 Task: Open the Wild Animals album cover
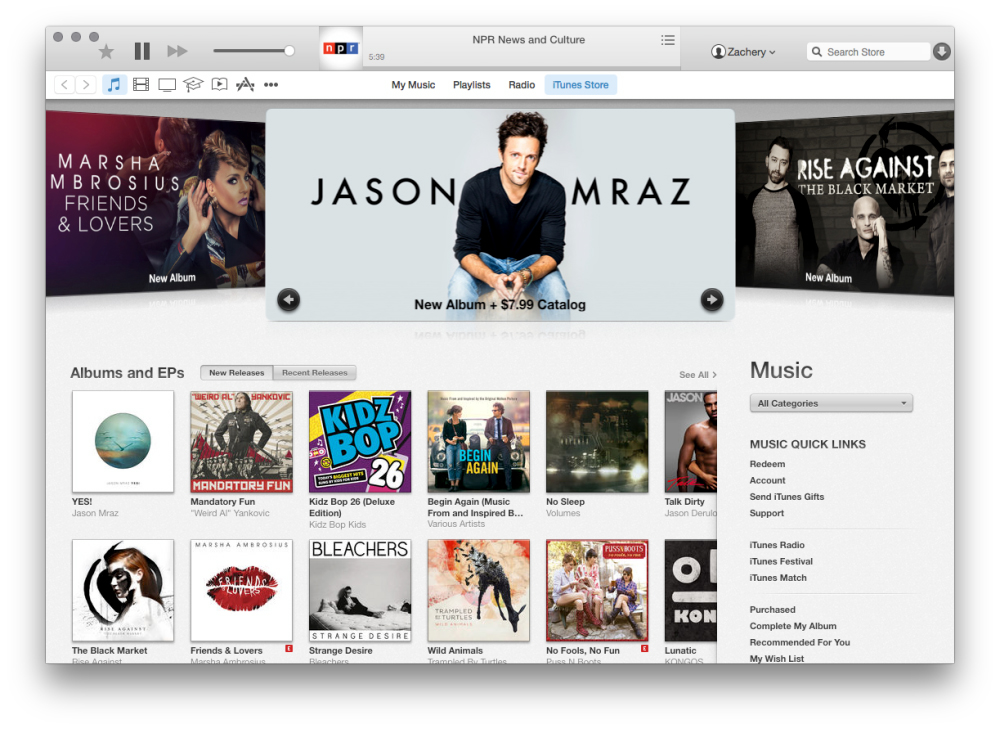pos(478,590)
